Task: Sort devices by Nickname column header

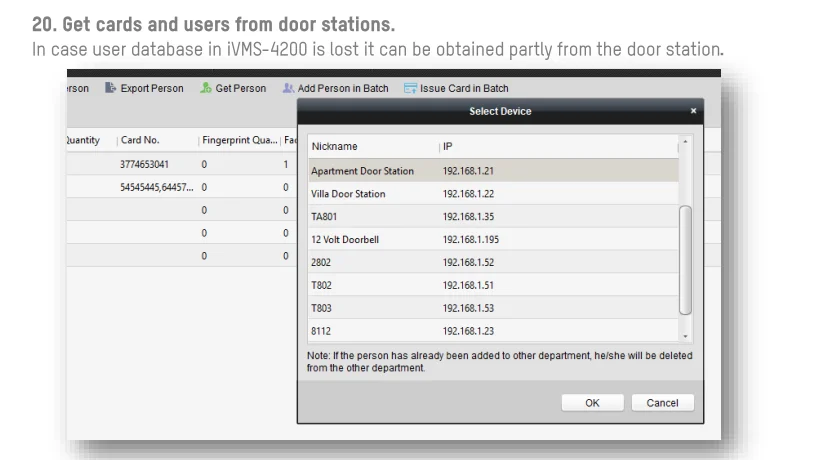Action: click(x=373, y=146)
